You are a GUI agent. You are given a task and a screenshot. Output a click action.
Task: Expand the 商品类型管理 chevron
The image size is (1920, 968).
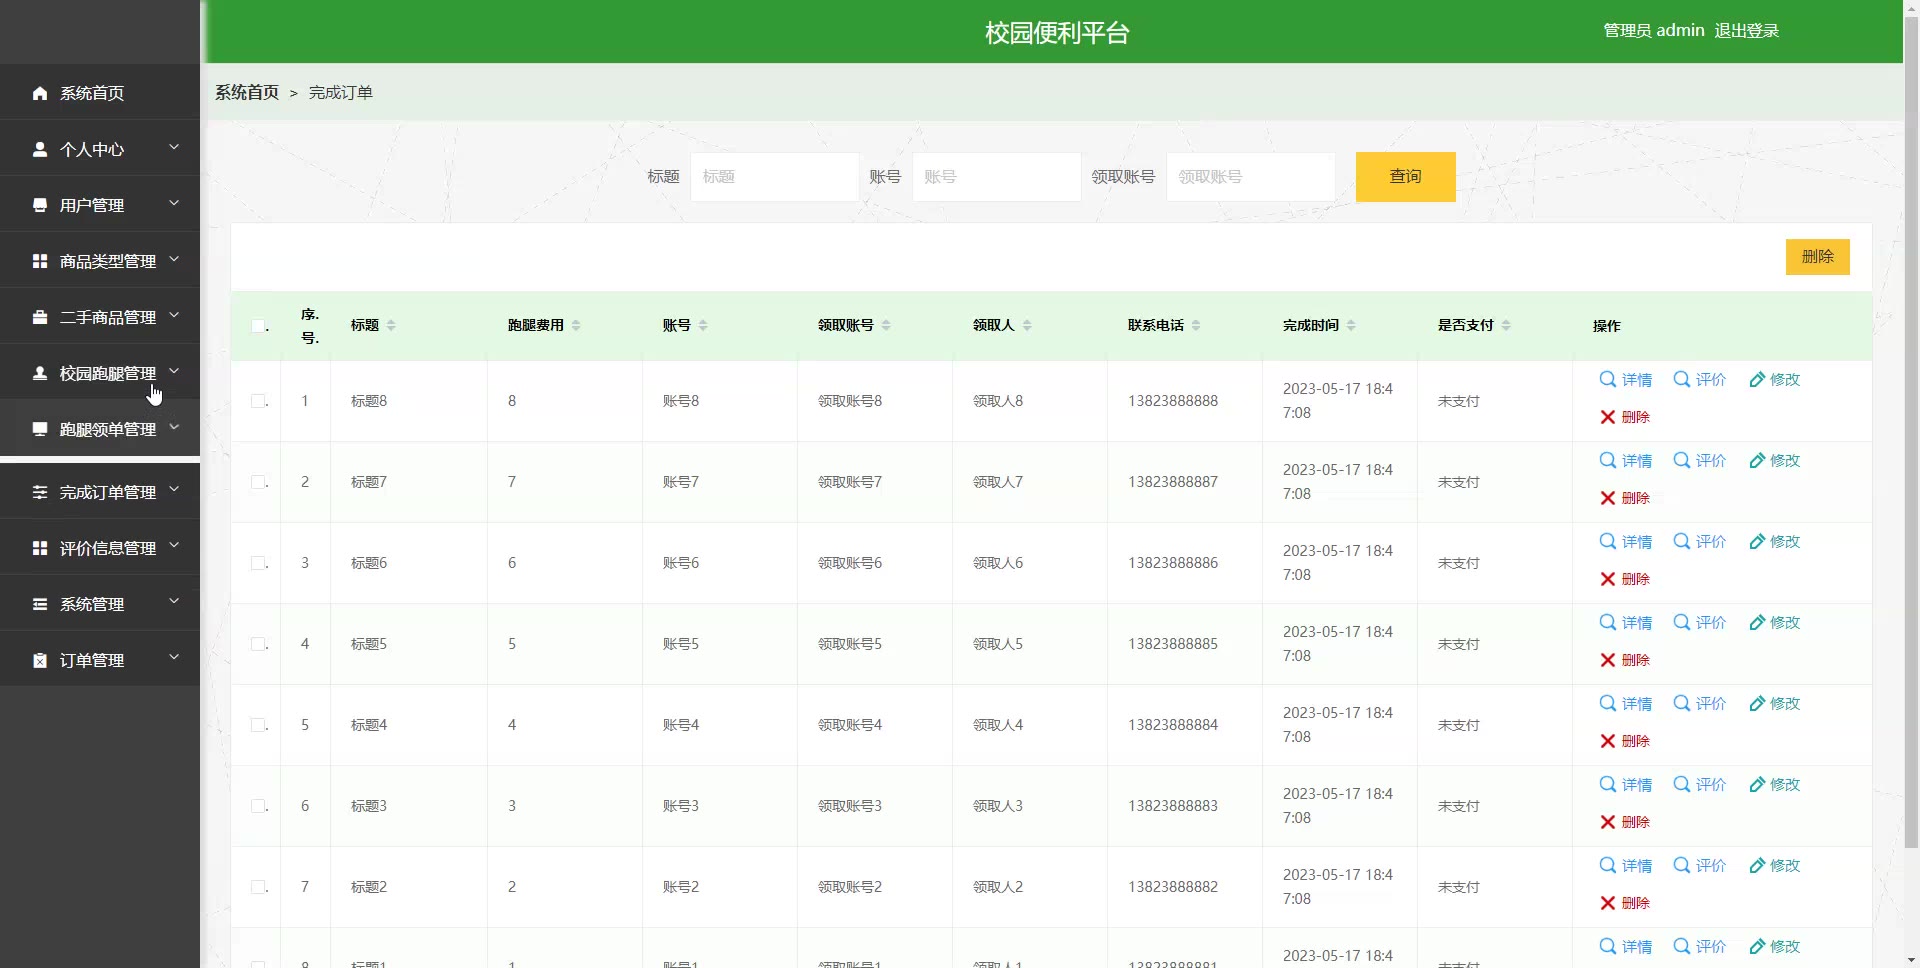[x=174, y=259]
